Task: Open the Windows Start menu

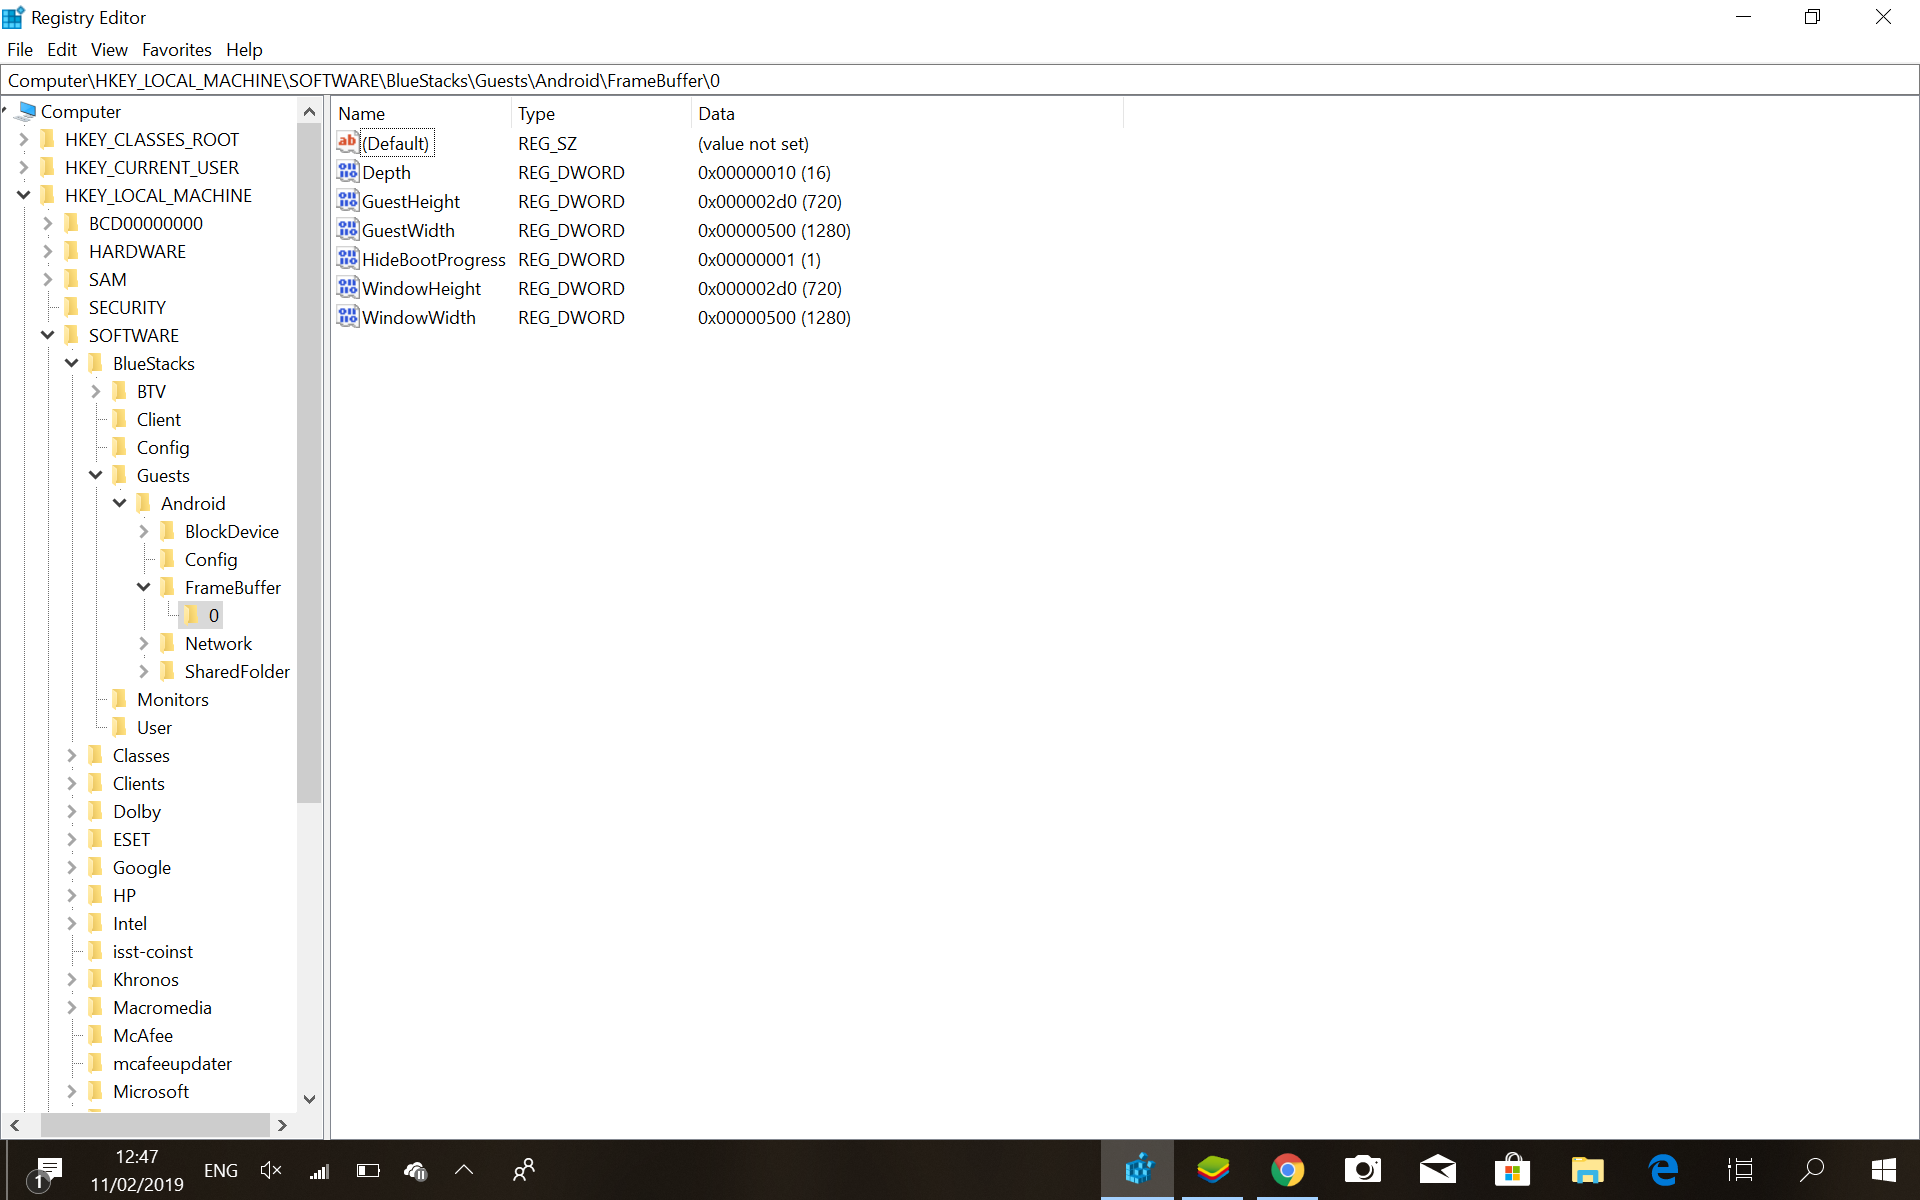Action: [x=1884, y=1169]
